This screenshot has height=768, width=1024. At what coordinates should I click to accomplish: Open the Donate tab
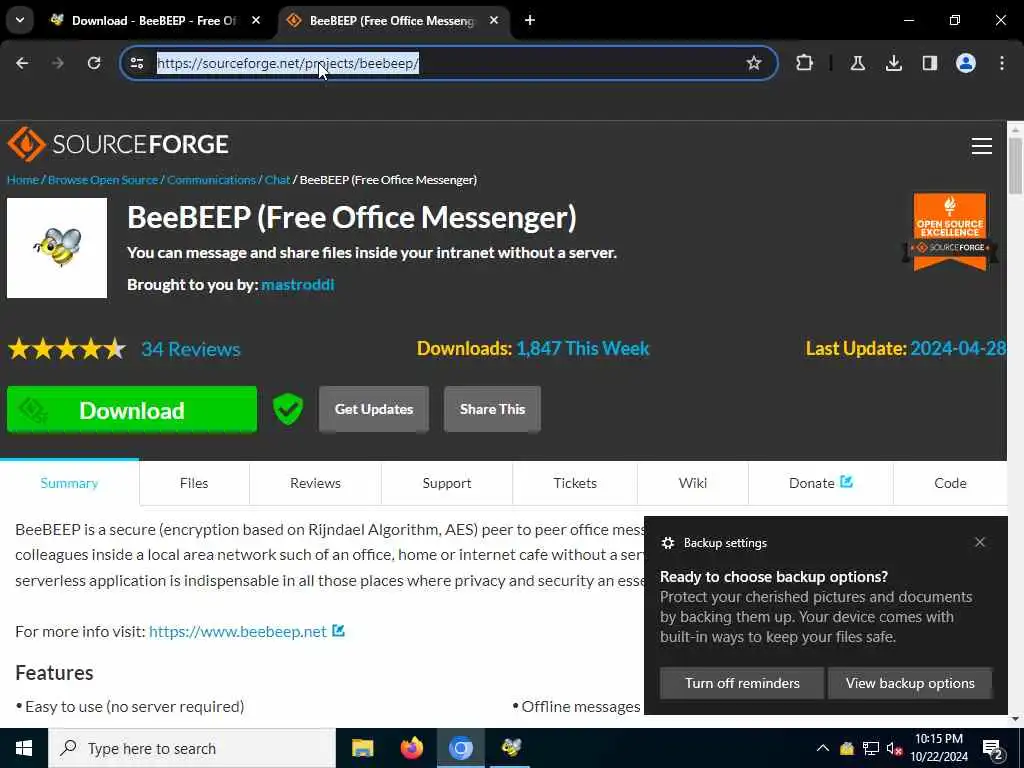tap(821, 483)
